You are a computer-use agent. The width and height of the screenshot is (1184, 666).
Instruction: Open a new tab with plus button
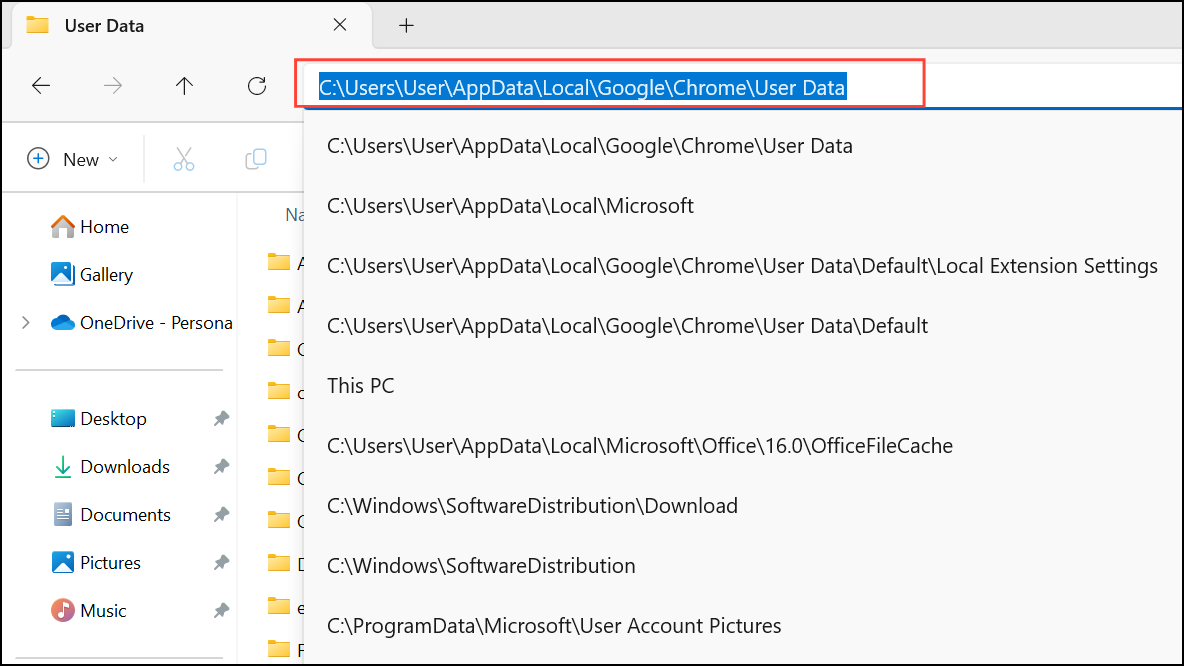(x=406, y=26)
